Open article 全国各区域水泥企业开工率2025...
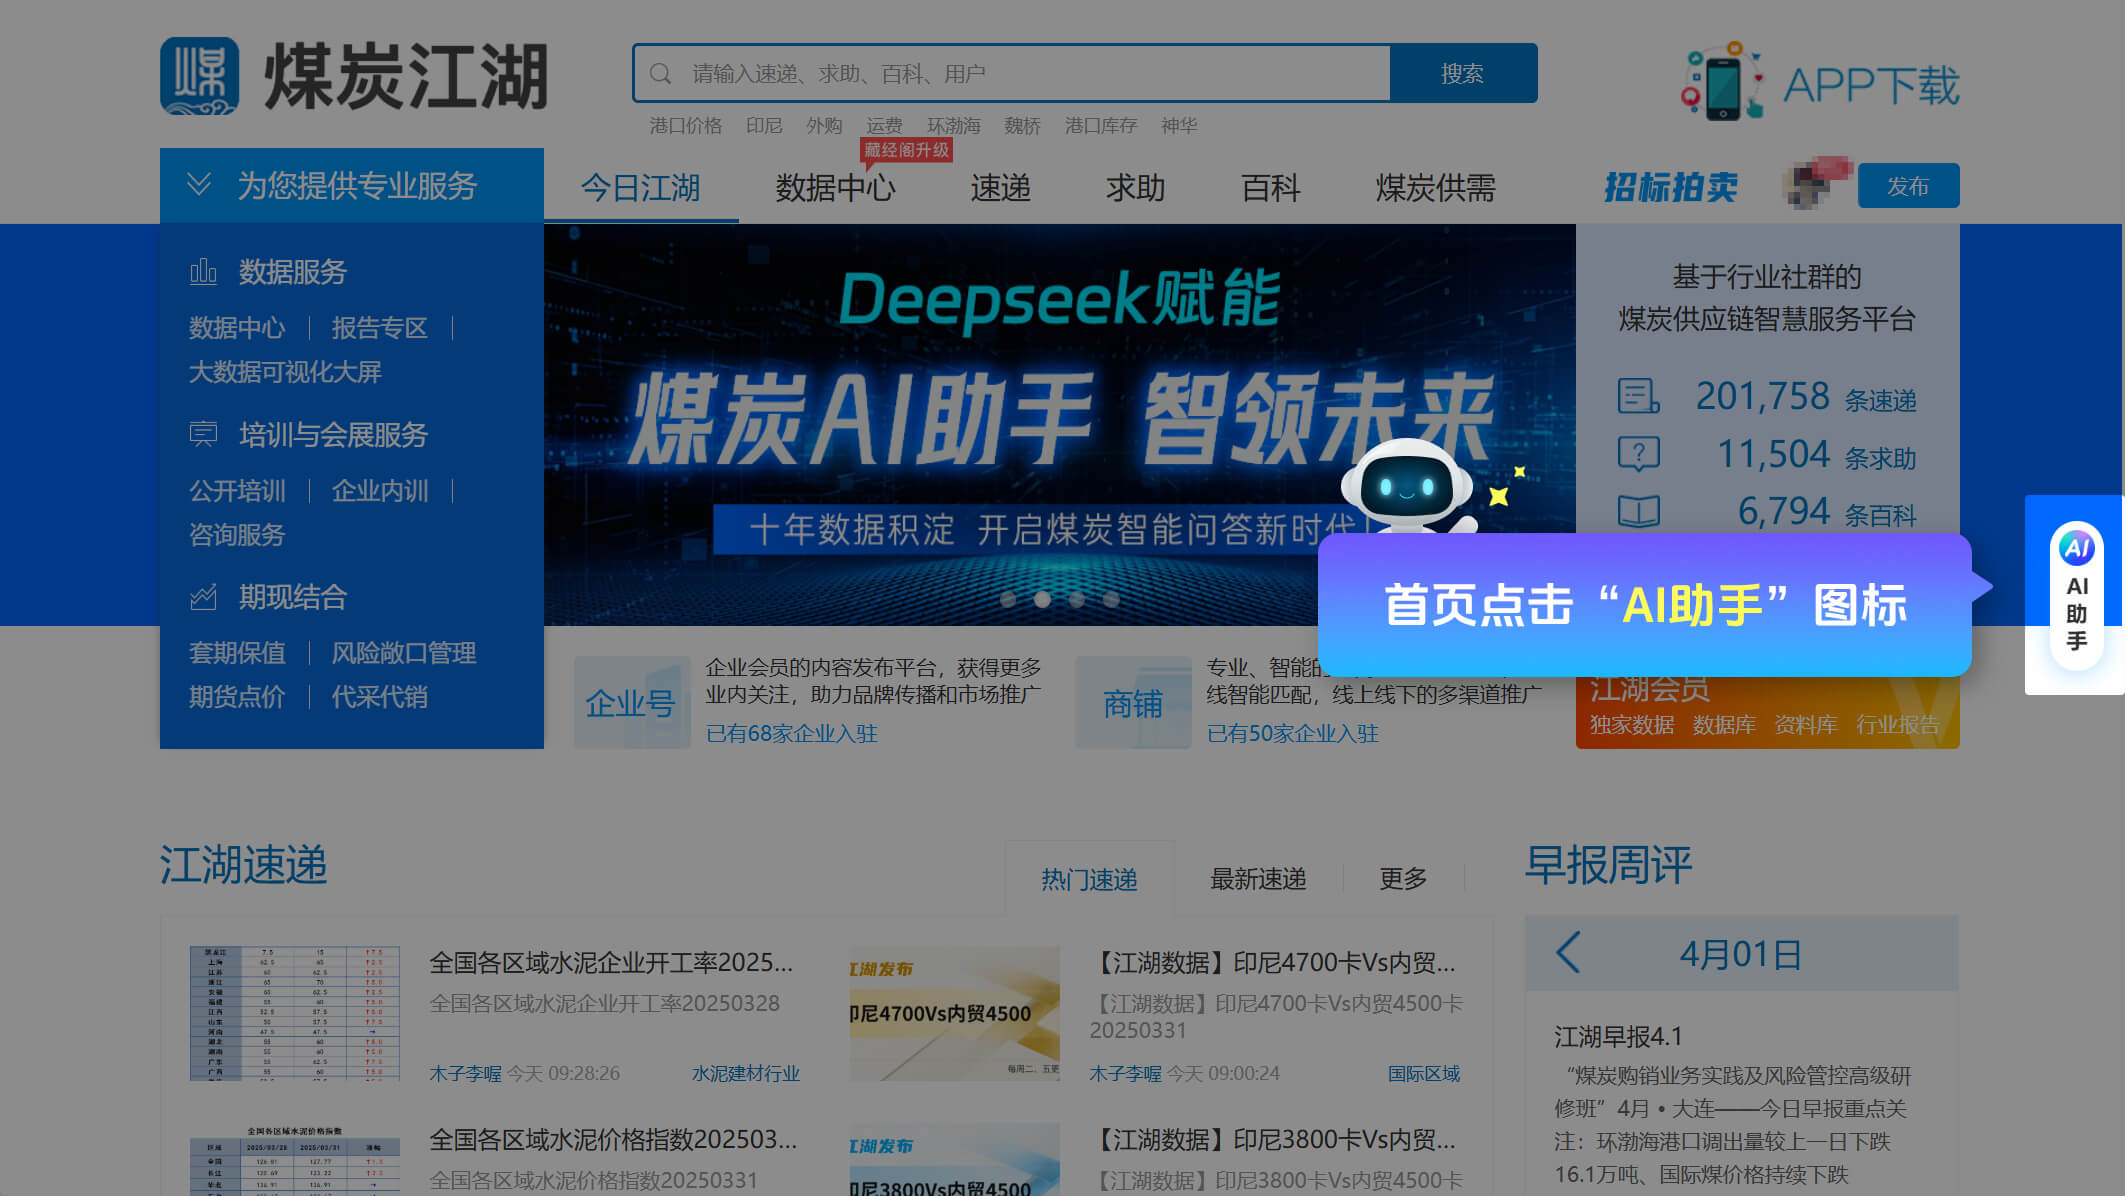 (x=611, y=962)
